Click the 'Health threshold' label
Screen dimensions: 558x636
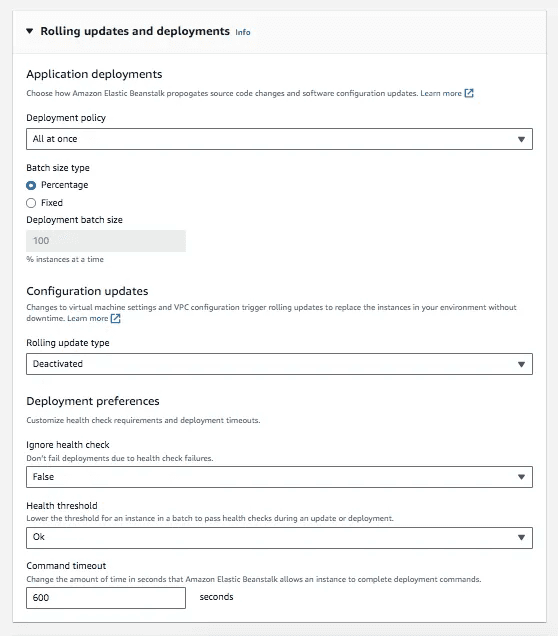62,506
